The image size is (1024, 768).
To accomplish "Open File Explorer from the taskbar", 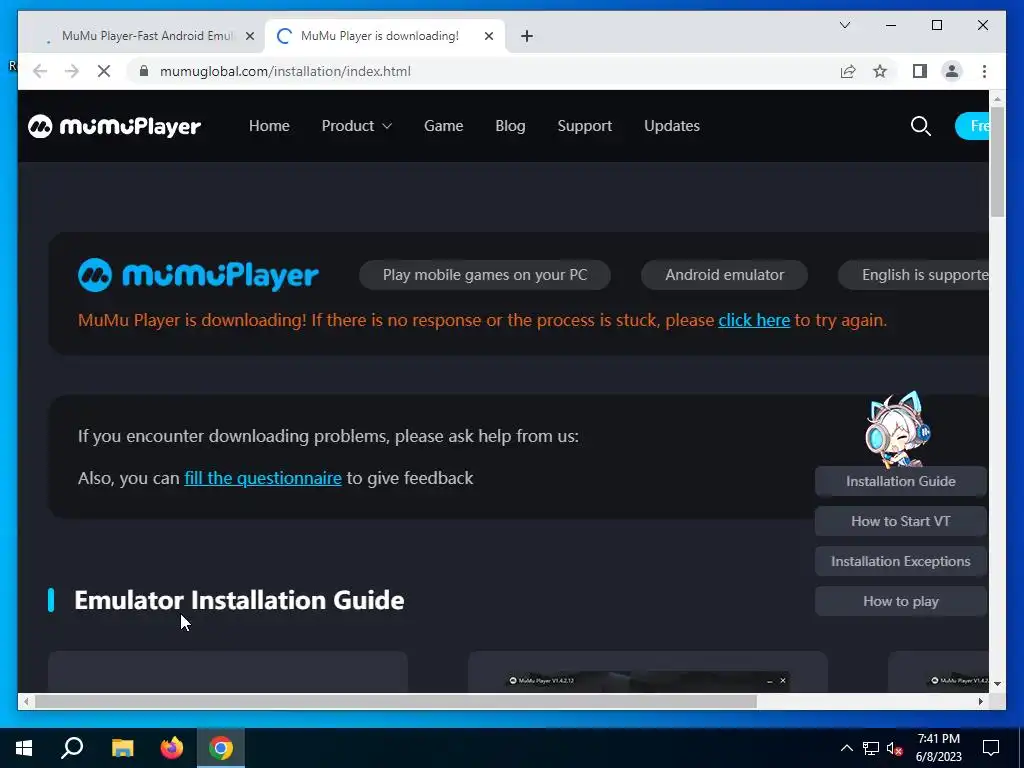I will tap(122, 748).
